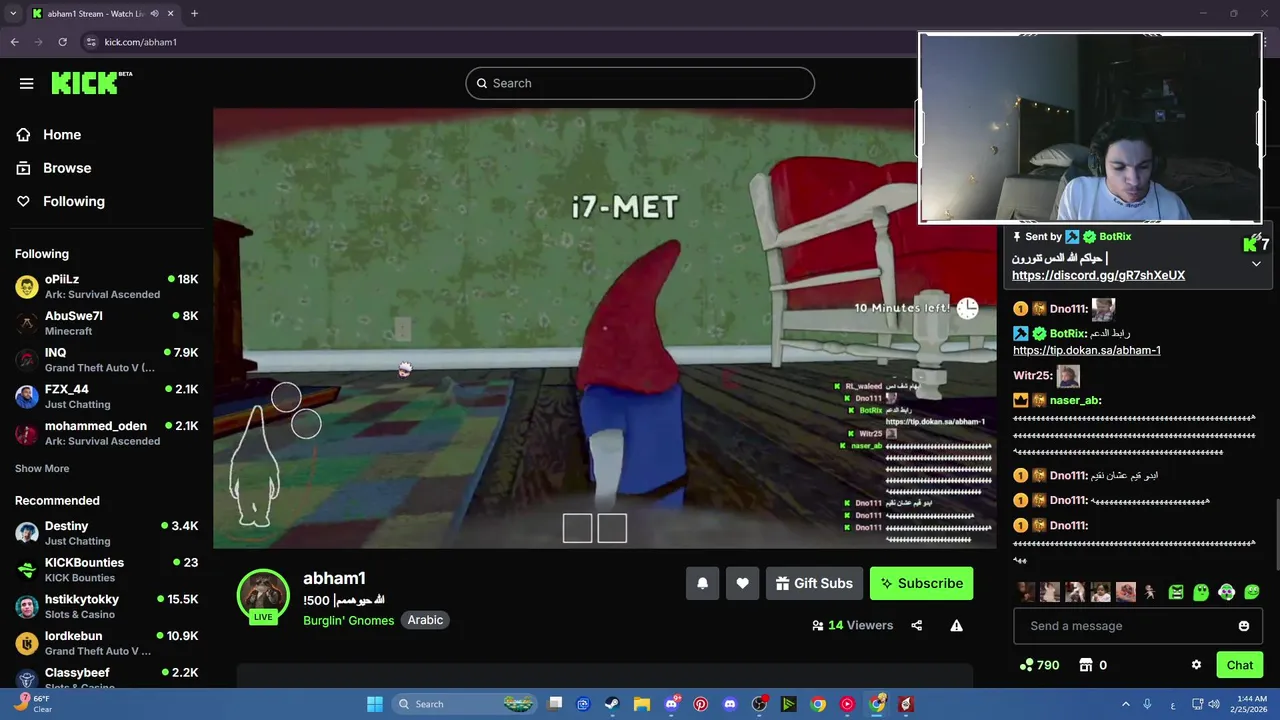Report the stream via warning icon
This screenshot has height=720, width=1280.
click(956, 625)
